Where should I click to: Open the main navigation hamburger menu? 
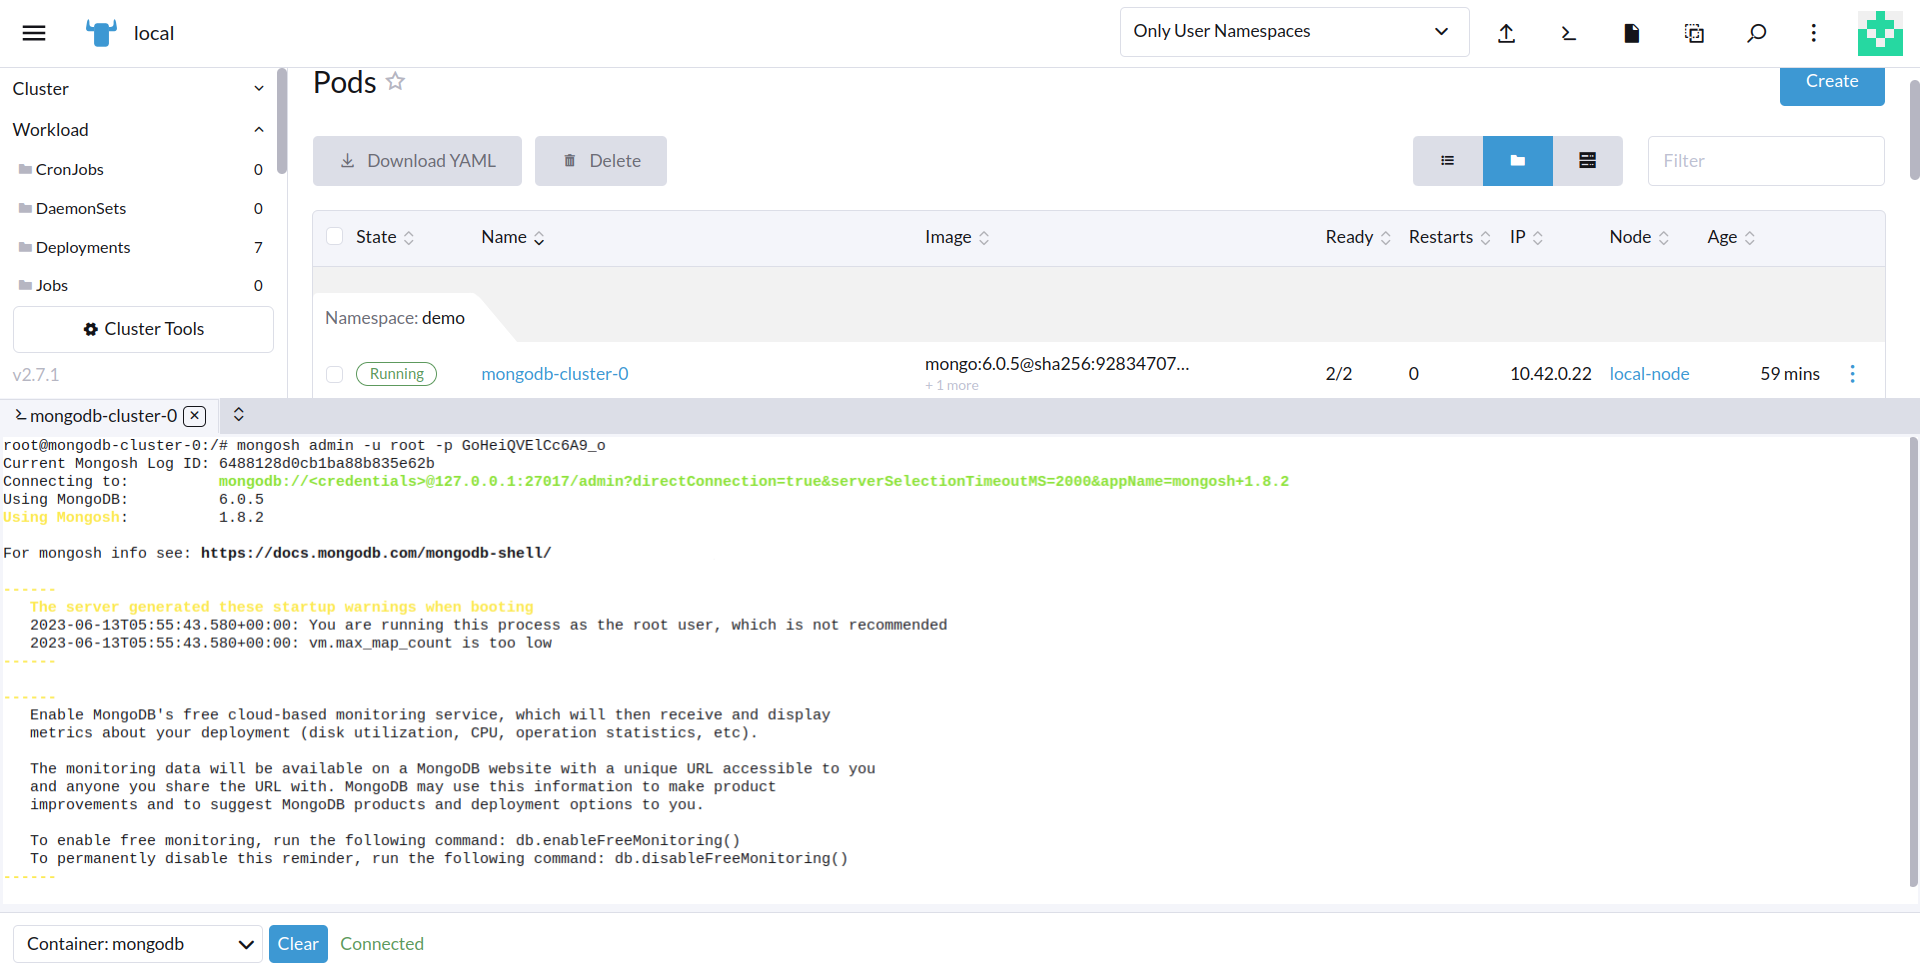(33, 32)
